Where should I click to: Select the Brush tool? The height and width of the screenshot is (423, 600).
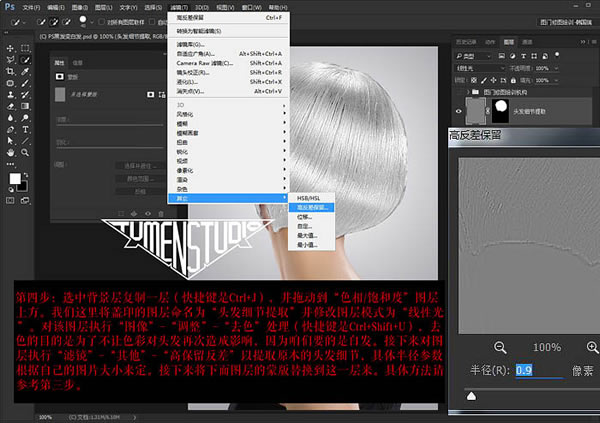[25, 83]
